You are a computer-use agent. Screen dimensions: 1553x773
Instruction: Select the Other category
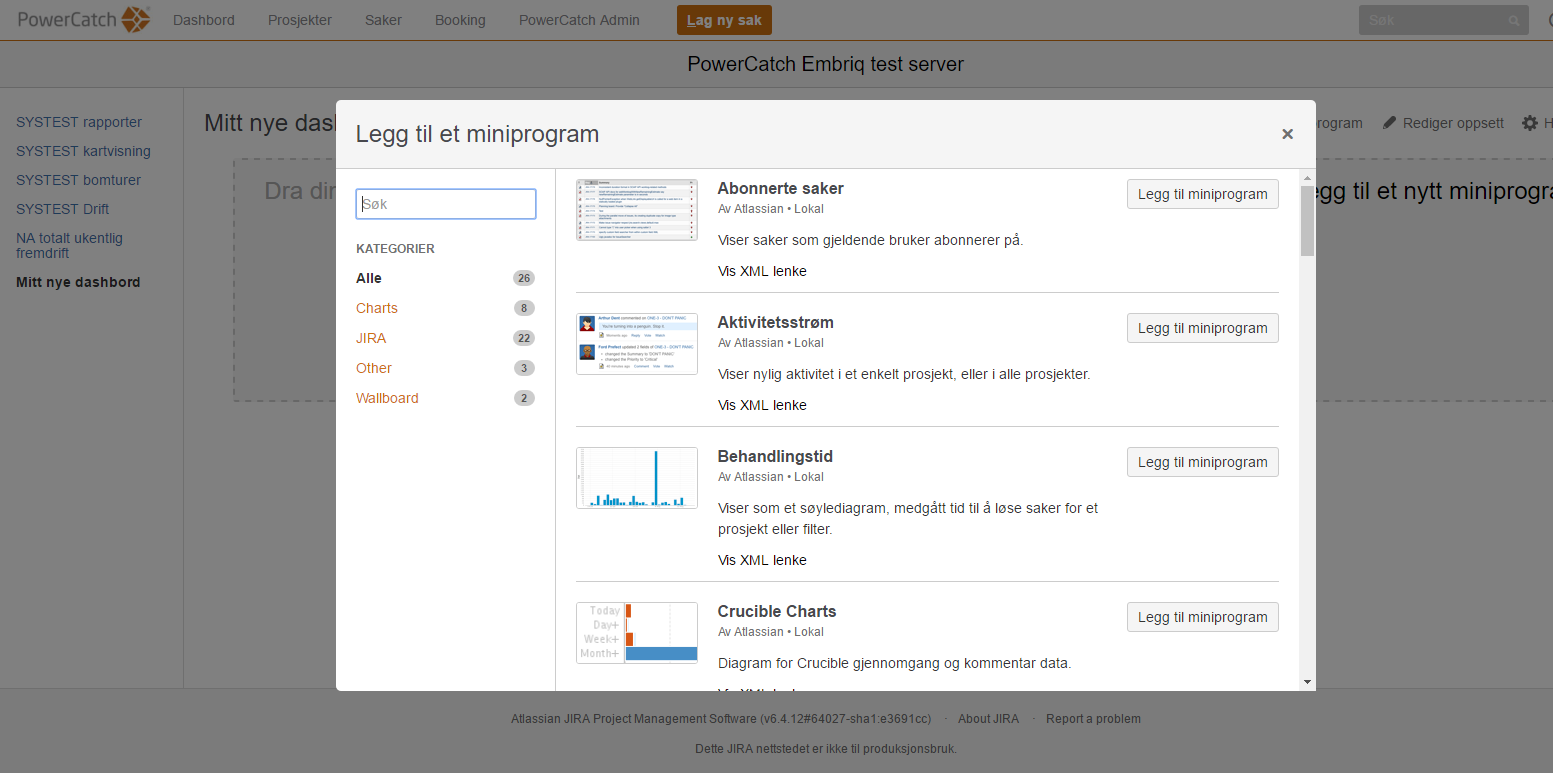coord(374,368)
